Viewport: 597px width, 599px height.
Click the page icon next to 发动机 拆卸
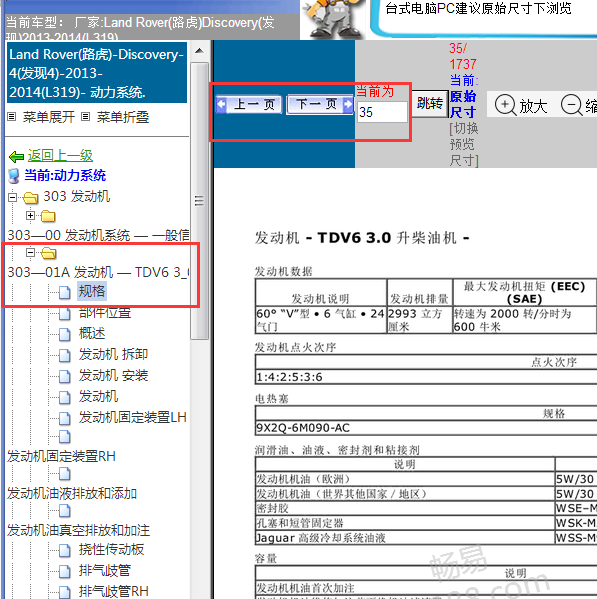(65, 355)
